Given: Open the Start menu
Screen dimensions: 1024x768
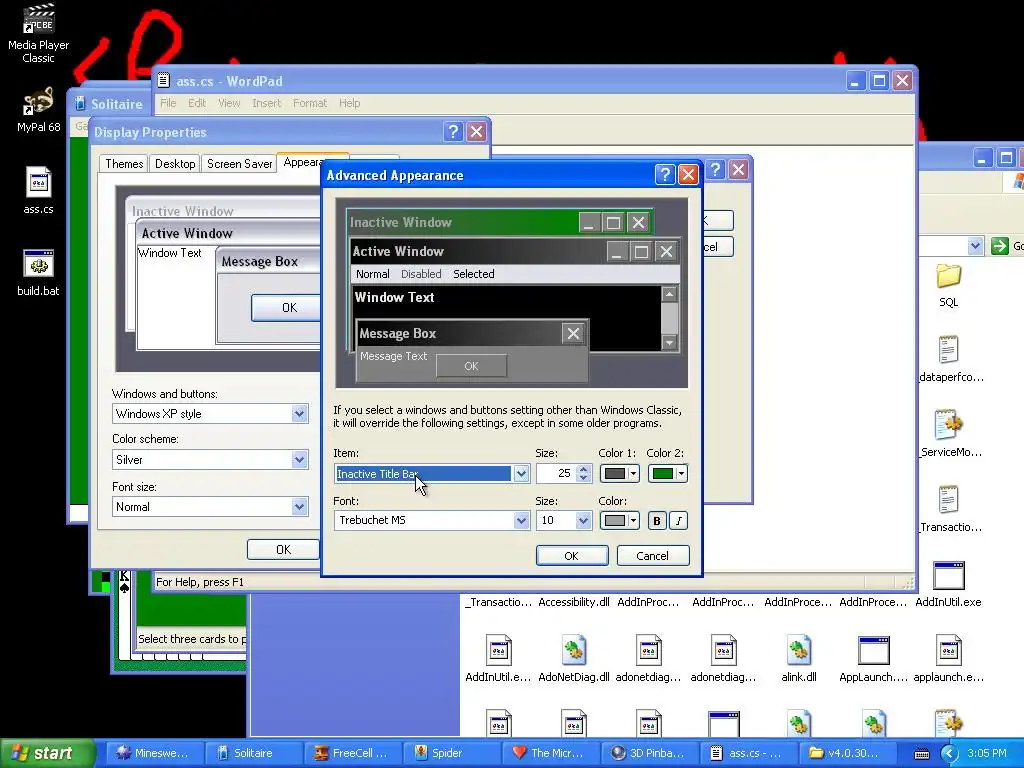Looking at the screenshot, I should [46, 753].
